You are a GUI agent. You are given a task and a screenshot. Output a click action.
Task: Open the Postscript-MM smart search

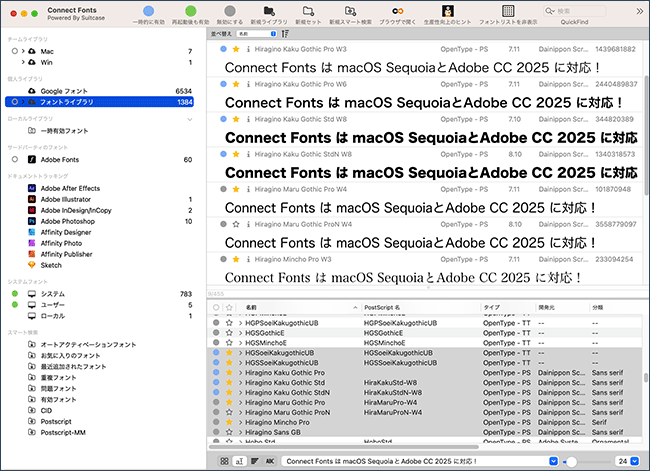pos(99,432)
